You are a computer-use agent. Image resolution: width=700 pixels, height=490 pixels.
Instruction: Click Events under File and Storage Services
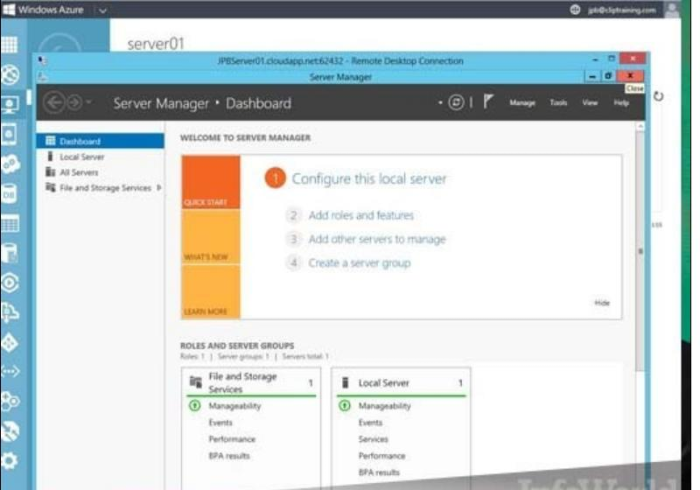221,423
